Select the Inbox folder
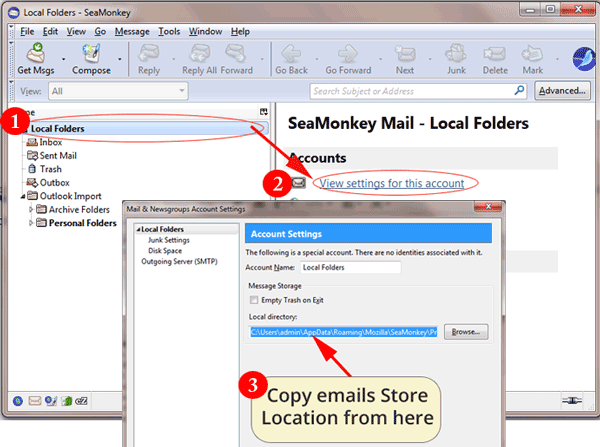The width and height of the screenshot is (600, 447). [x=50, y=142]
